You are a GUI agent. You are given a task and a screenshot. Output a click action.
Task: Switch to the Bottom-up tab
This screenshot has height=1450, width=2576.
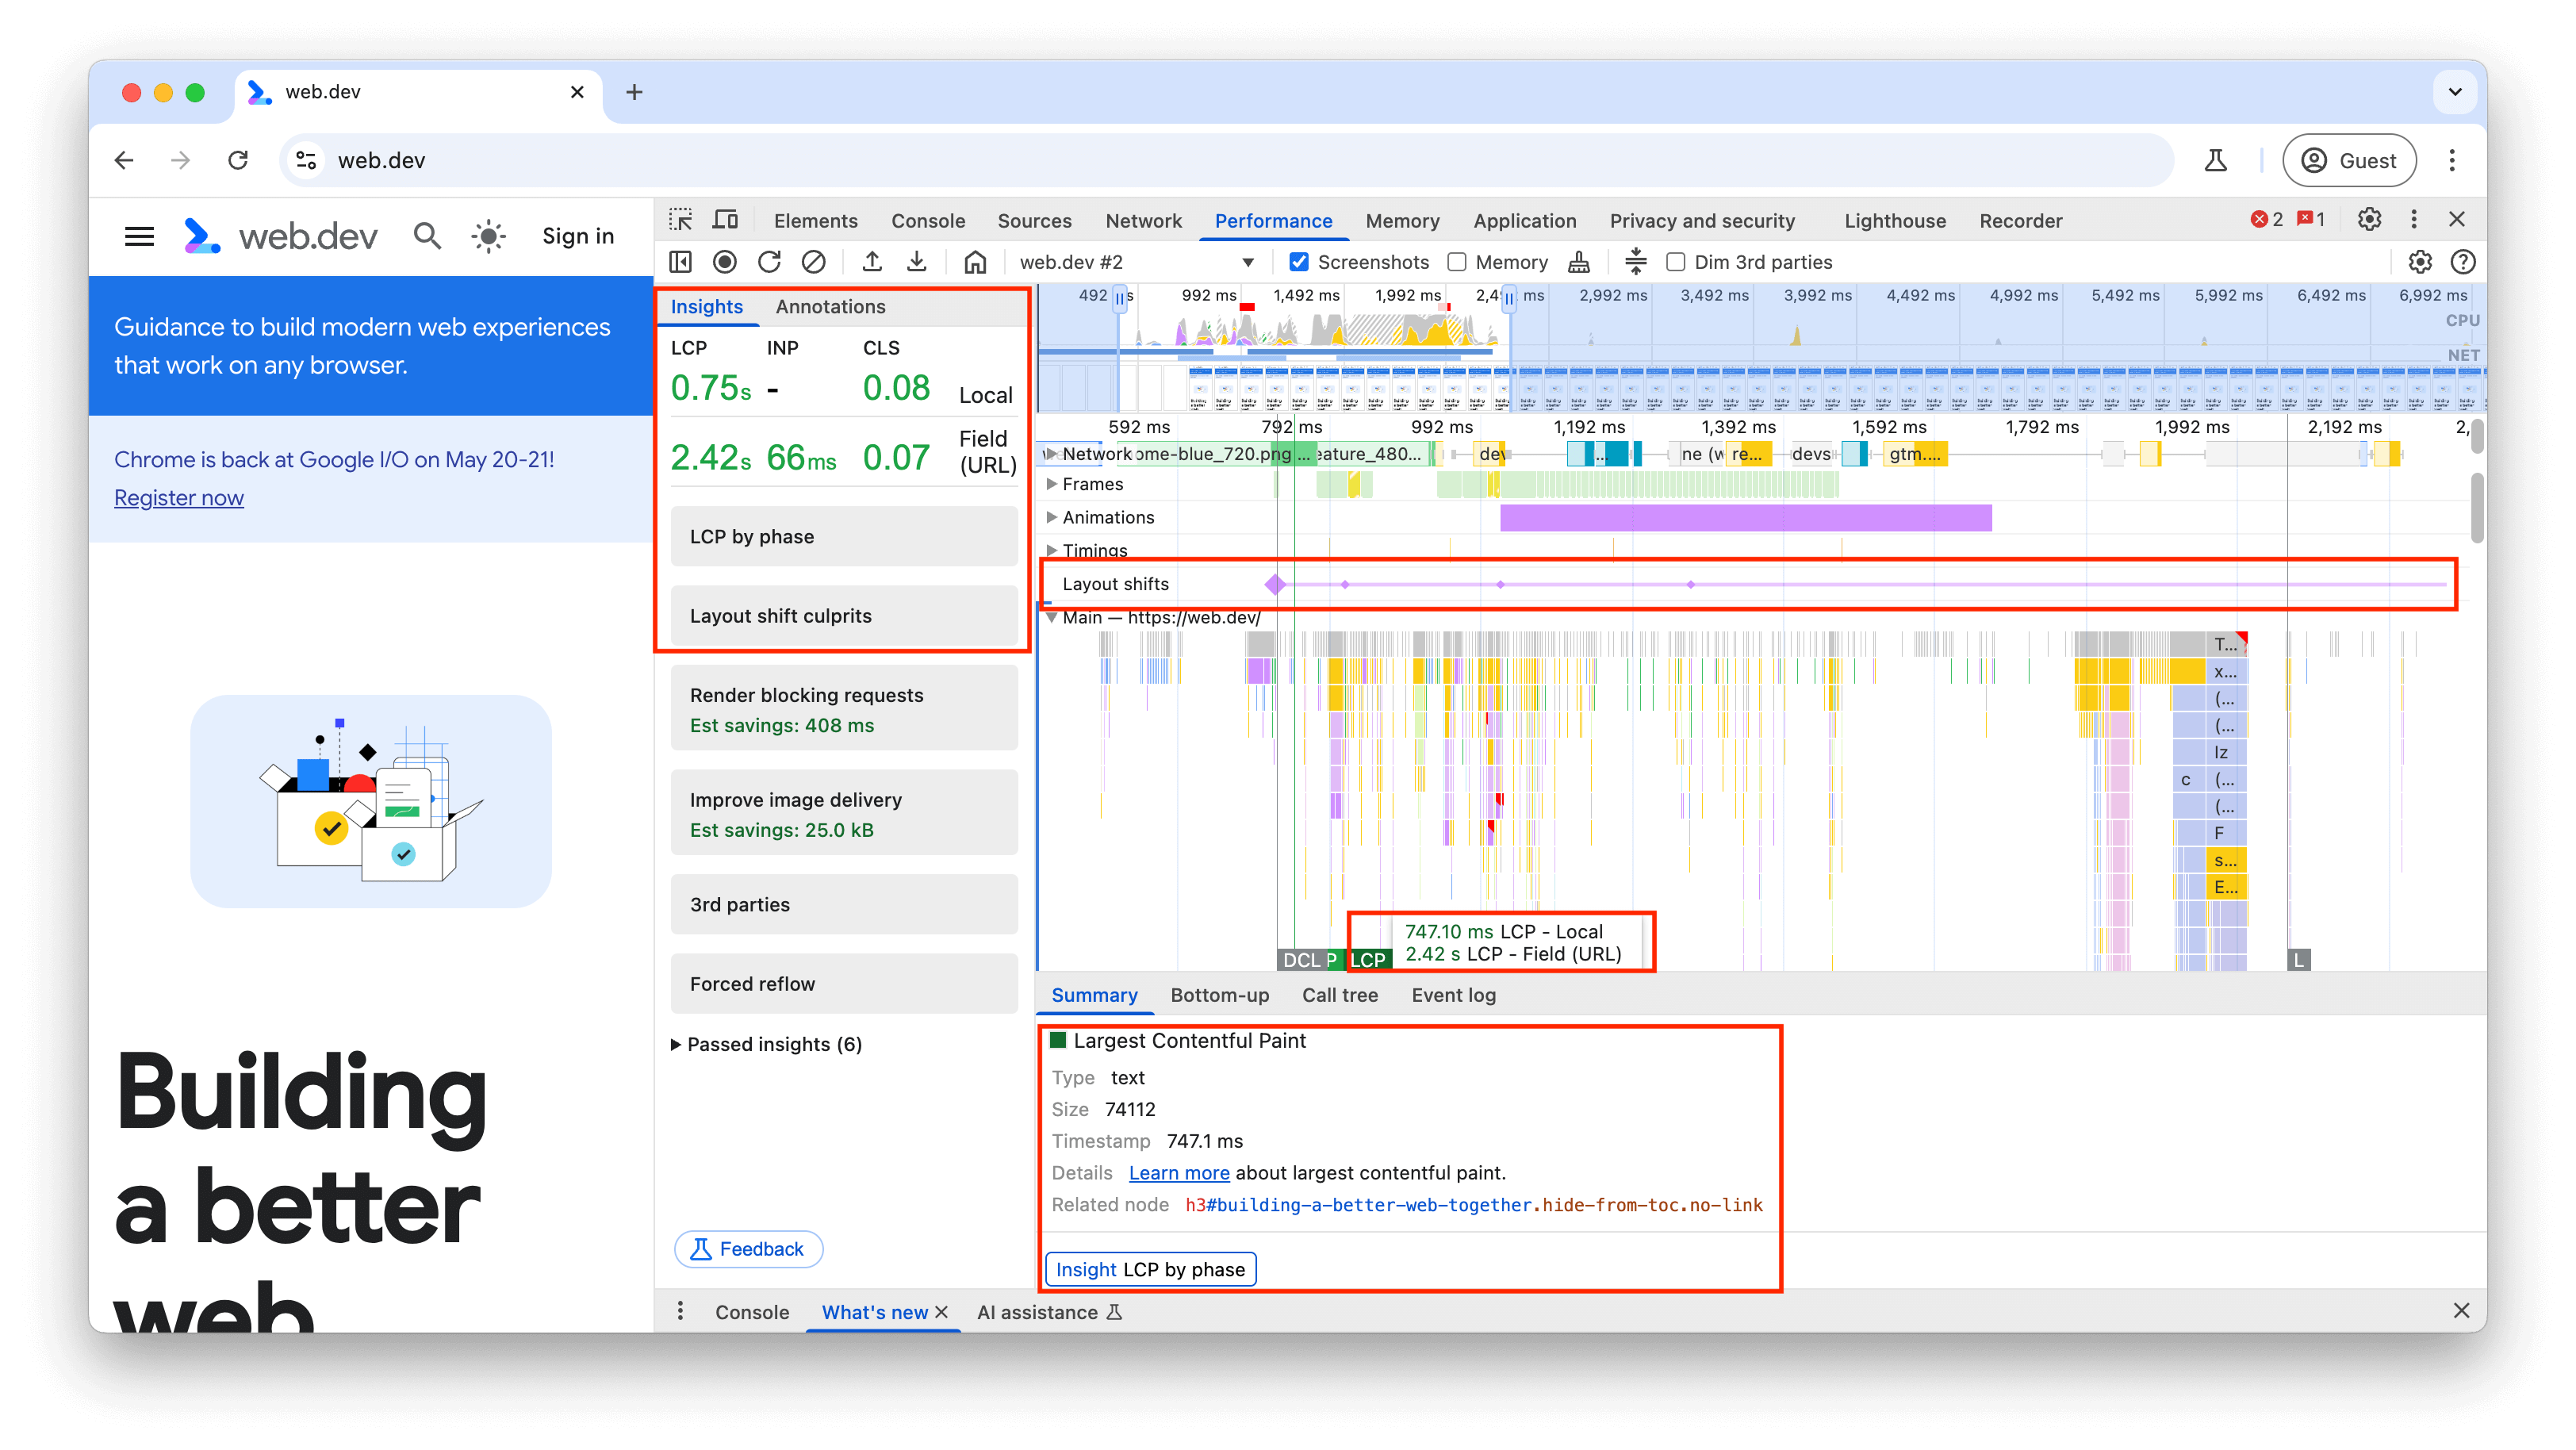pyautogui.click(x=1219, y=993)
